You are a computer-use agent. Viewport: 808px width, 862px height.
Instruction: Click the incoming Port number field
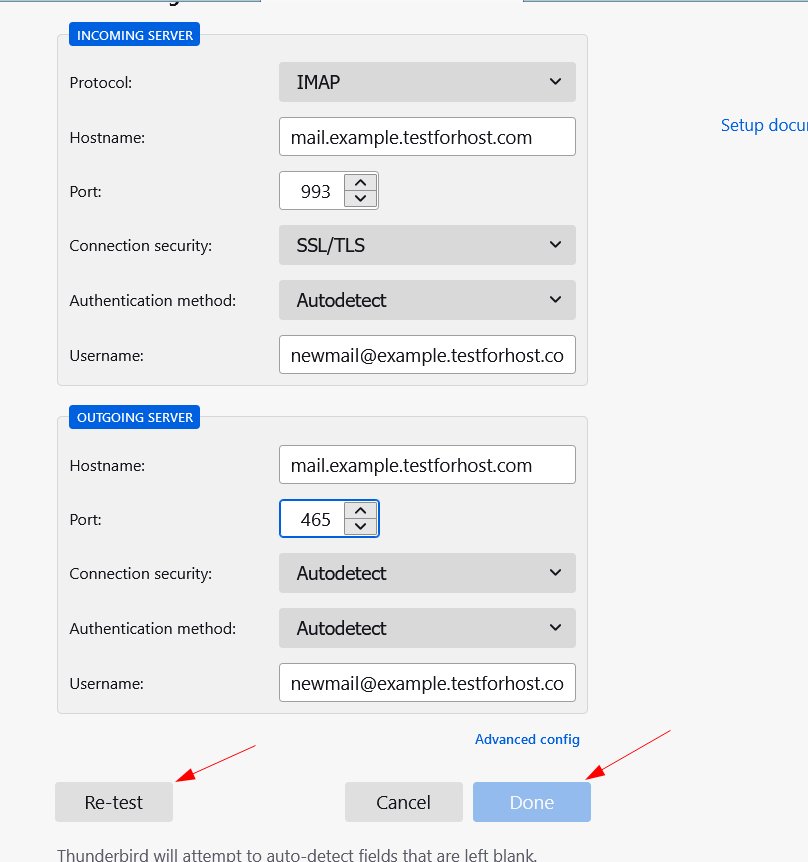(x=313, y=191)
